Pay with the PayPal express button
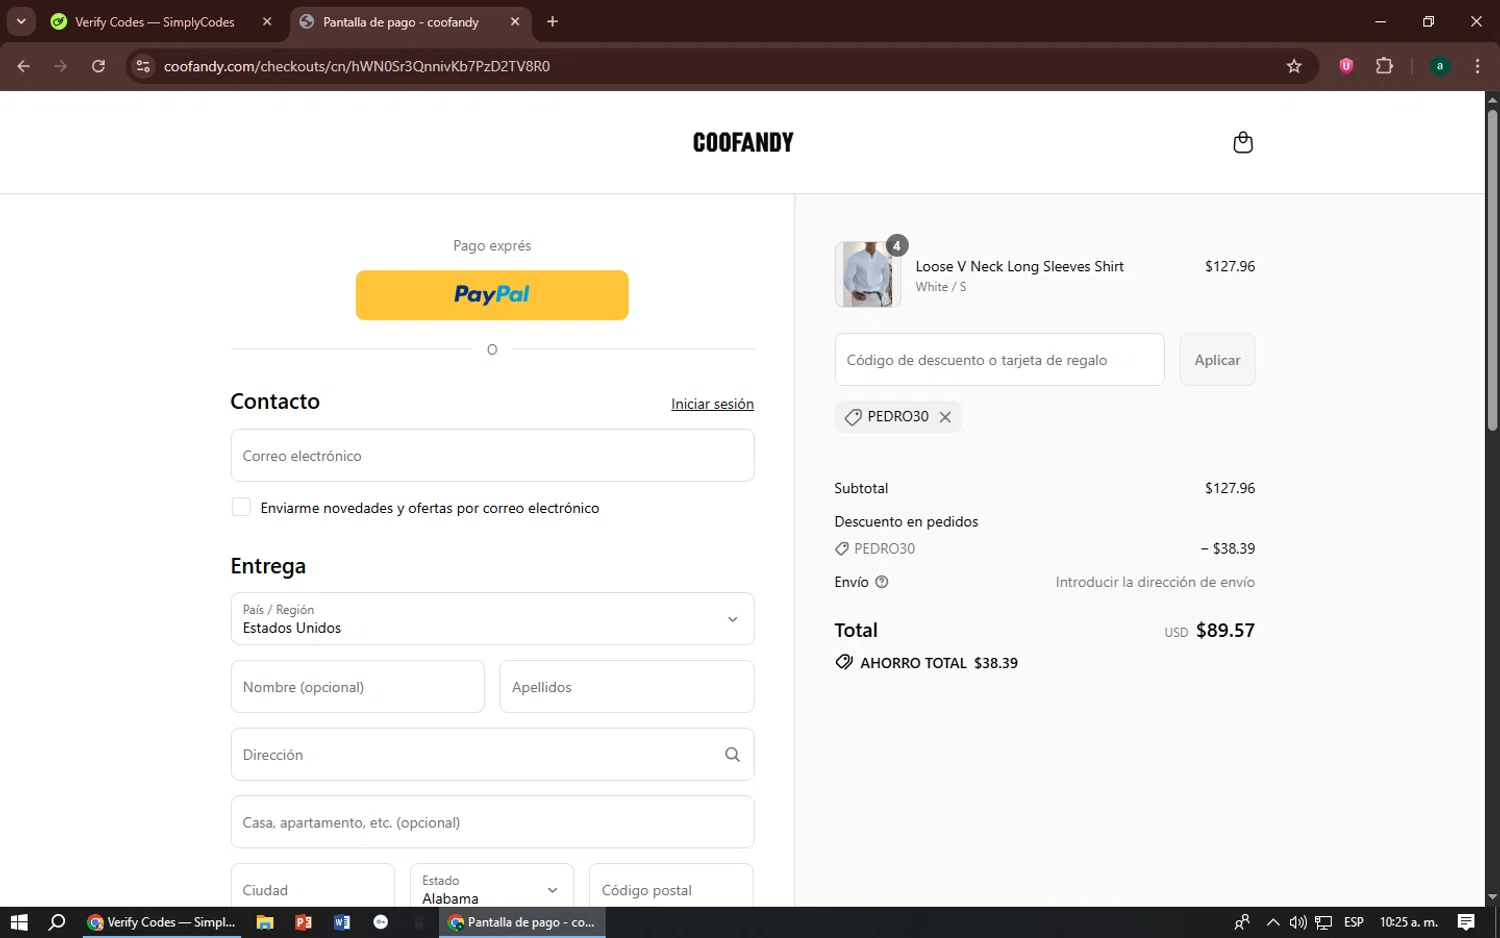The image size is (1500, 938). point(492,295)
